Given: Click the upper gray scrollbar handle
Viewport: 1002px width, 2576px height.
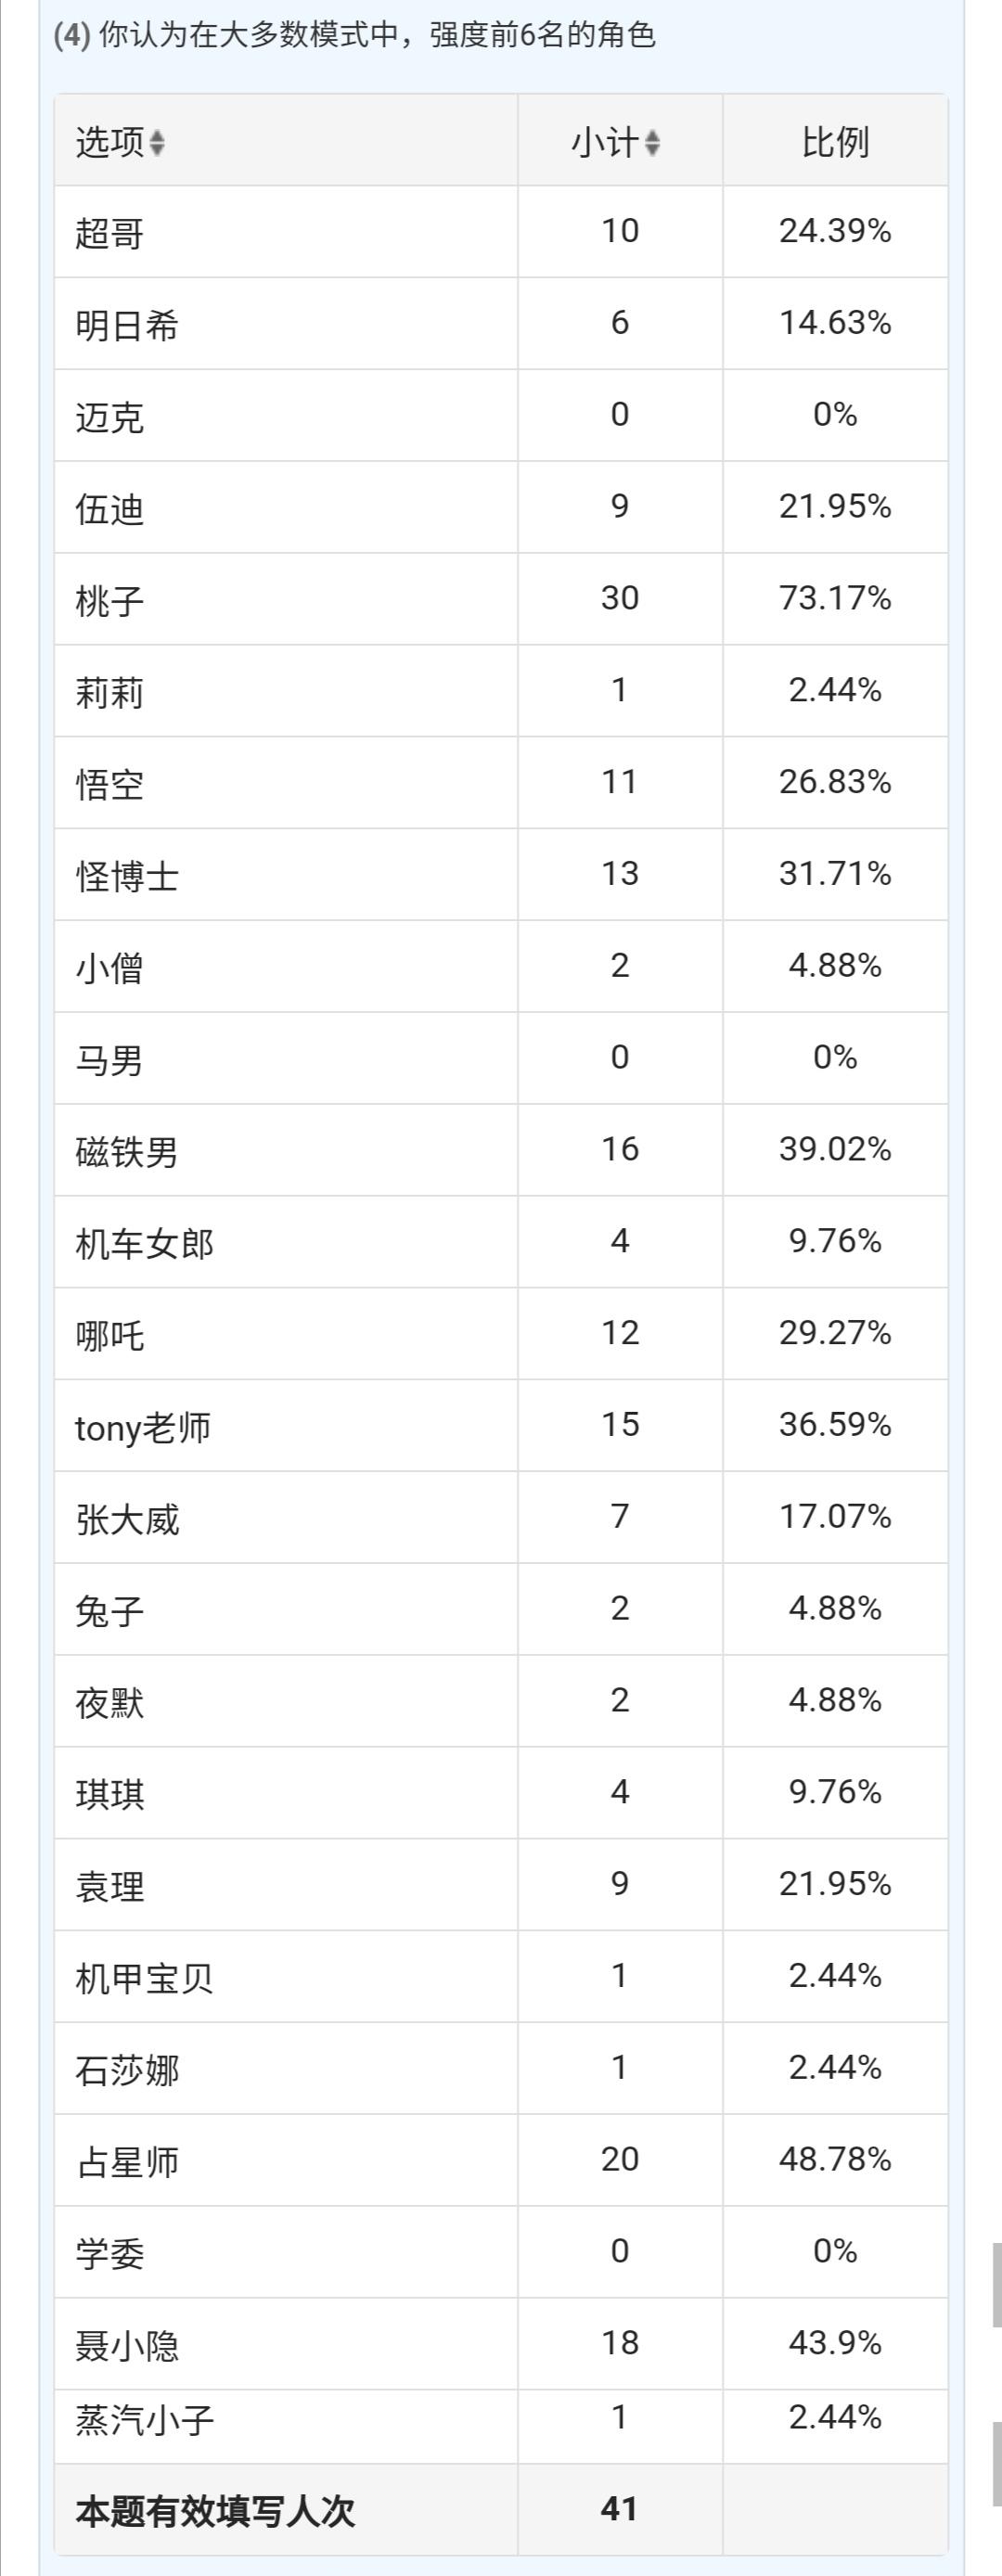Looking at the screenshot, I should pyautogui.click(x=997, y=2285).
